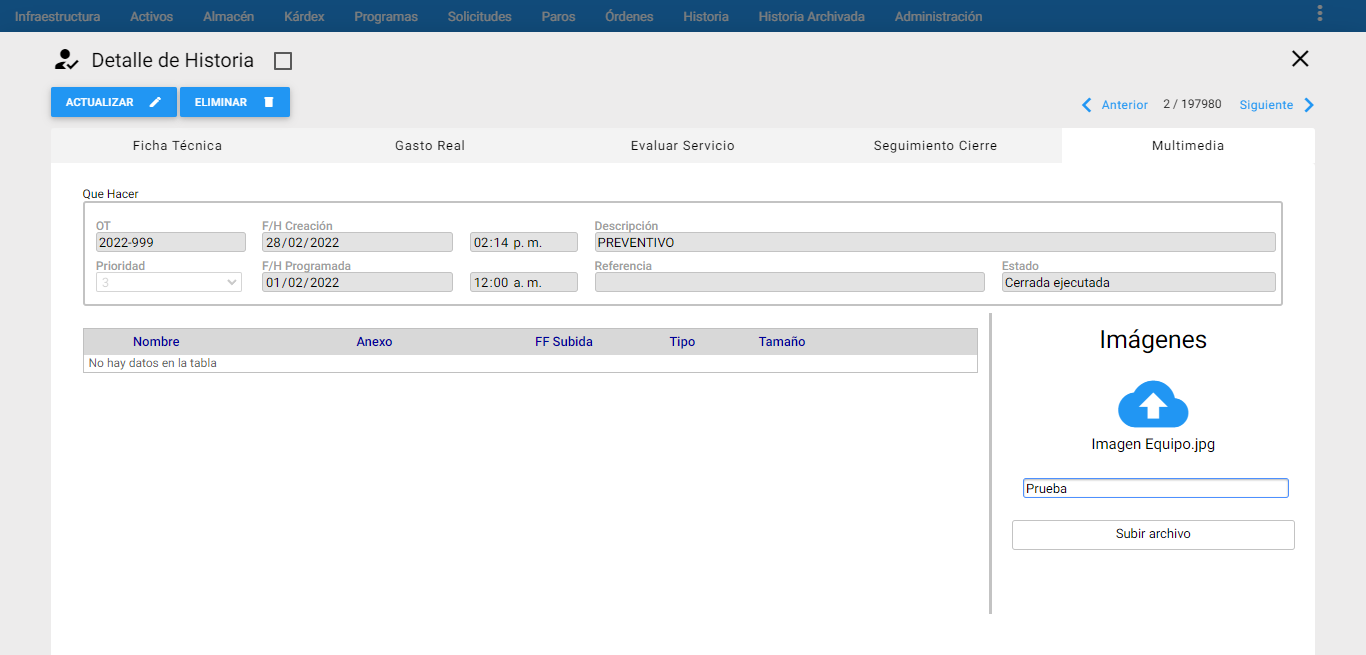Click the Imágenes heading
This screenshot has width=1366, height=655.
[1153, 340]
